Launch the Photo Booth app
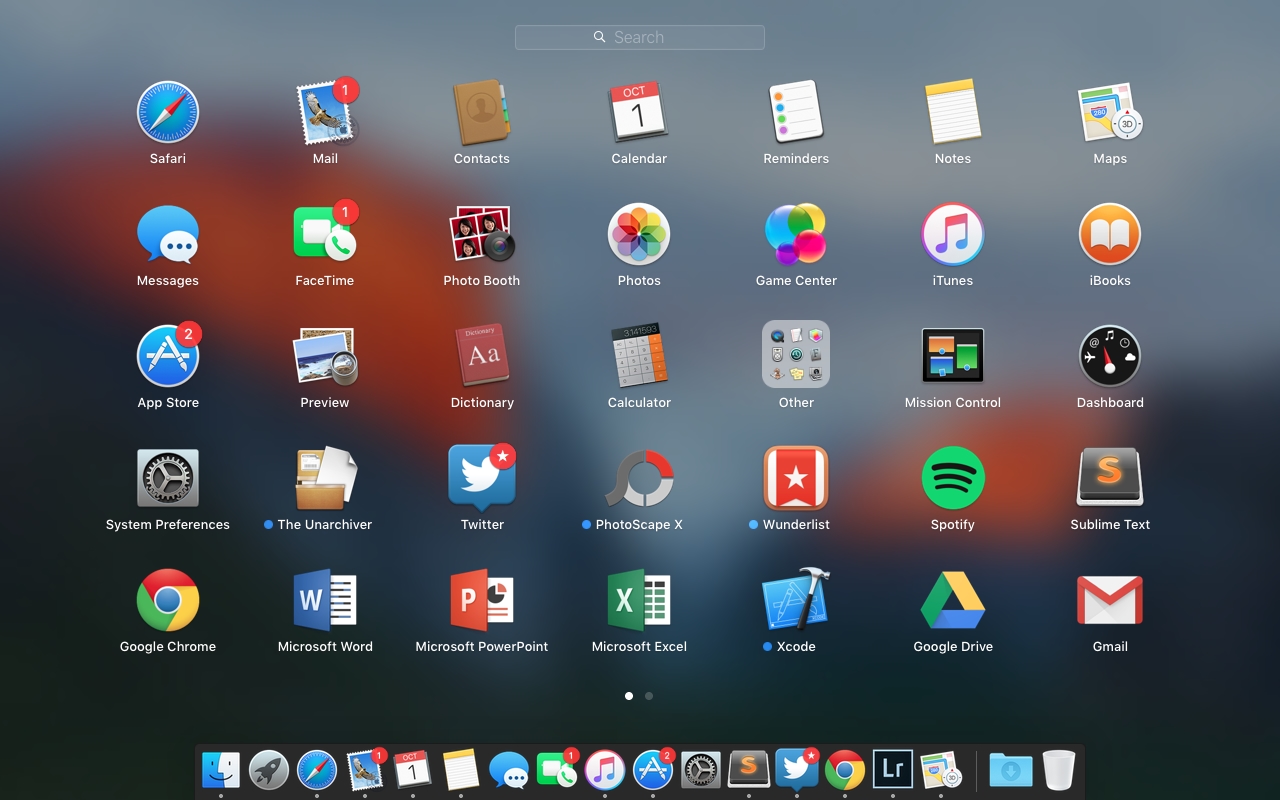The width and height of the screenshot is (1280, 800). point(482,235)
